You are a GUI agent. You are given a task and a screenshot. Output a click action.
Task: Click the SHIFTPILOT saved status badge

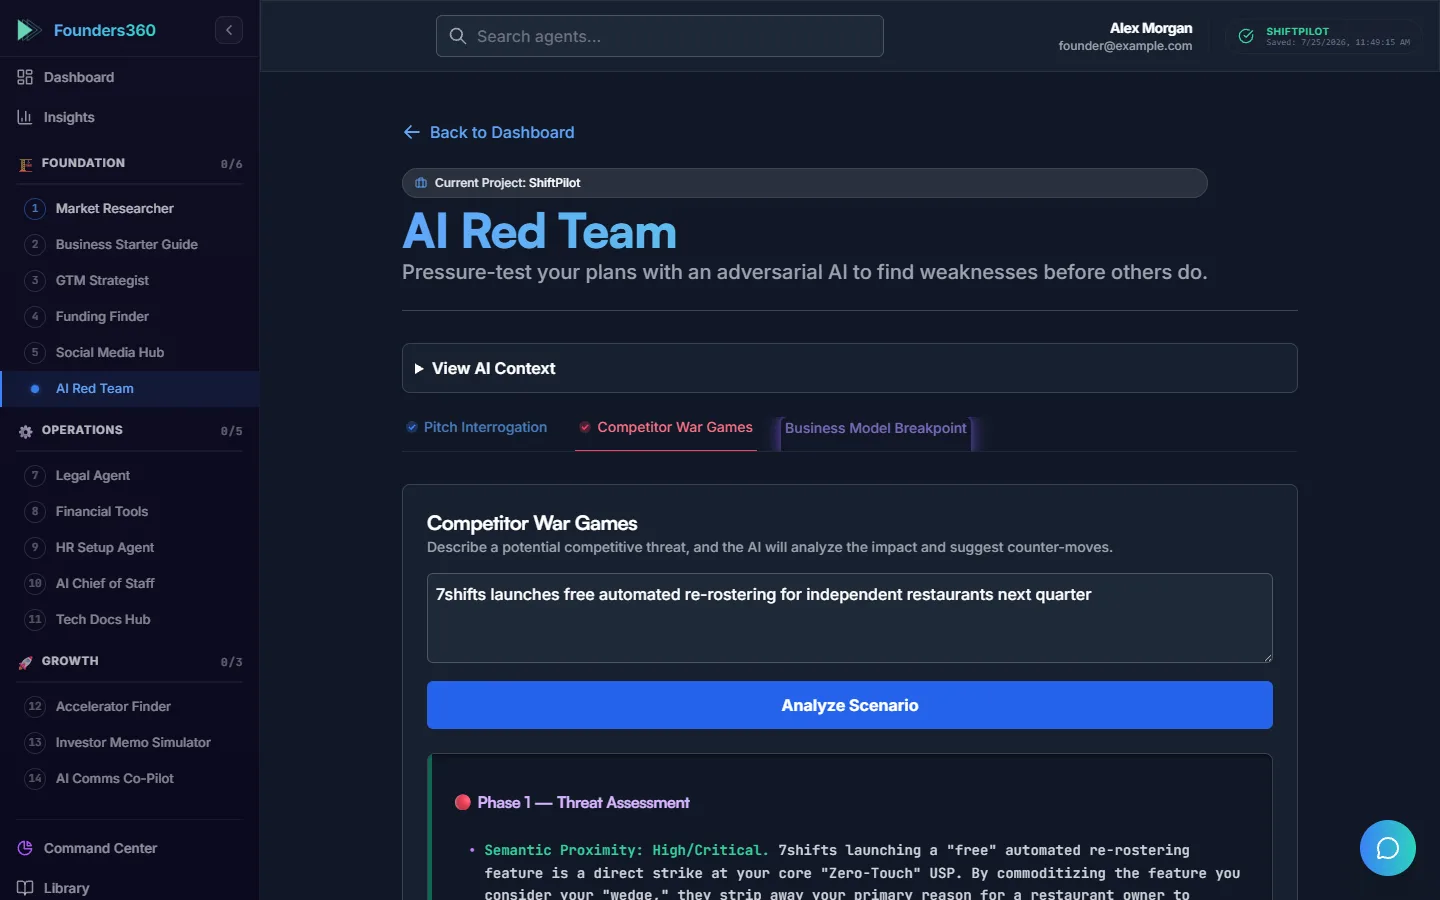(1324, 36)
